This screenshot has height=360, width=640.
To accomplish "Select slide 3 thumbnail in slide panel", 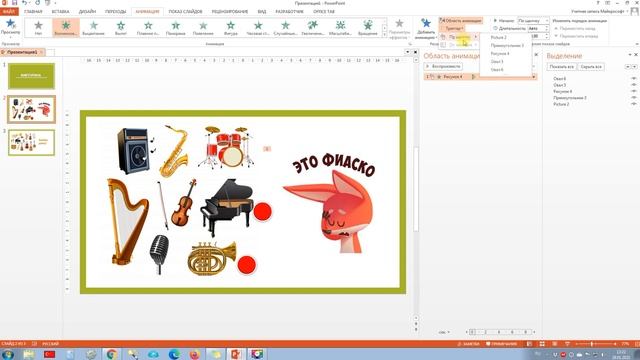I will pos(31,142).
